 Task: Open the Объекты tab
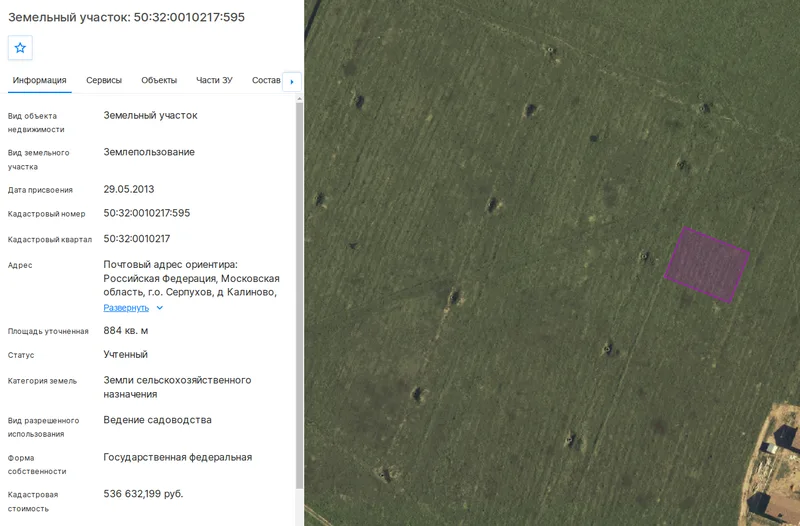pyautogui.click(x=159, y=80)
